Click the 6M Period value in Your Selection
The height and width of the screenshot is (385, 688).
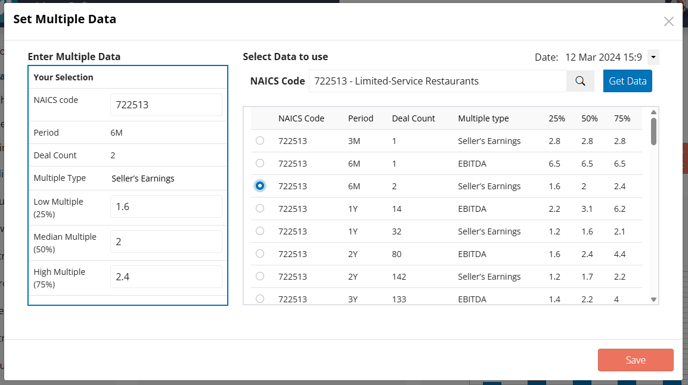(116, 133)
